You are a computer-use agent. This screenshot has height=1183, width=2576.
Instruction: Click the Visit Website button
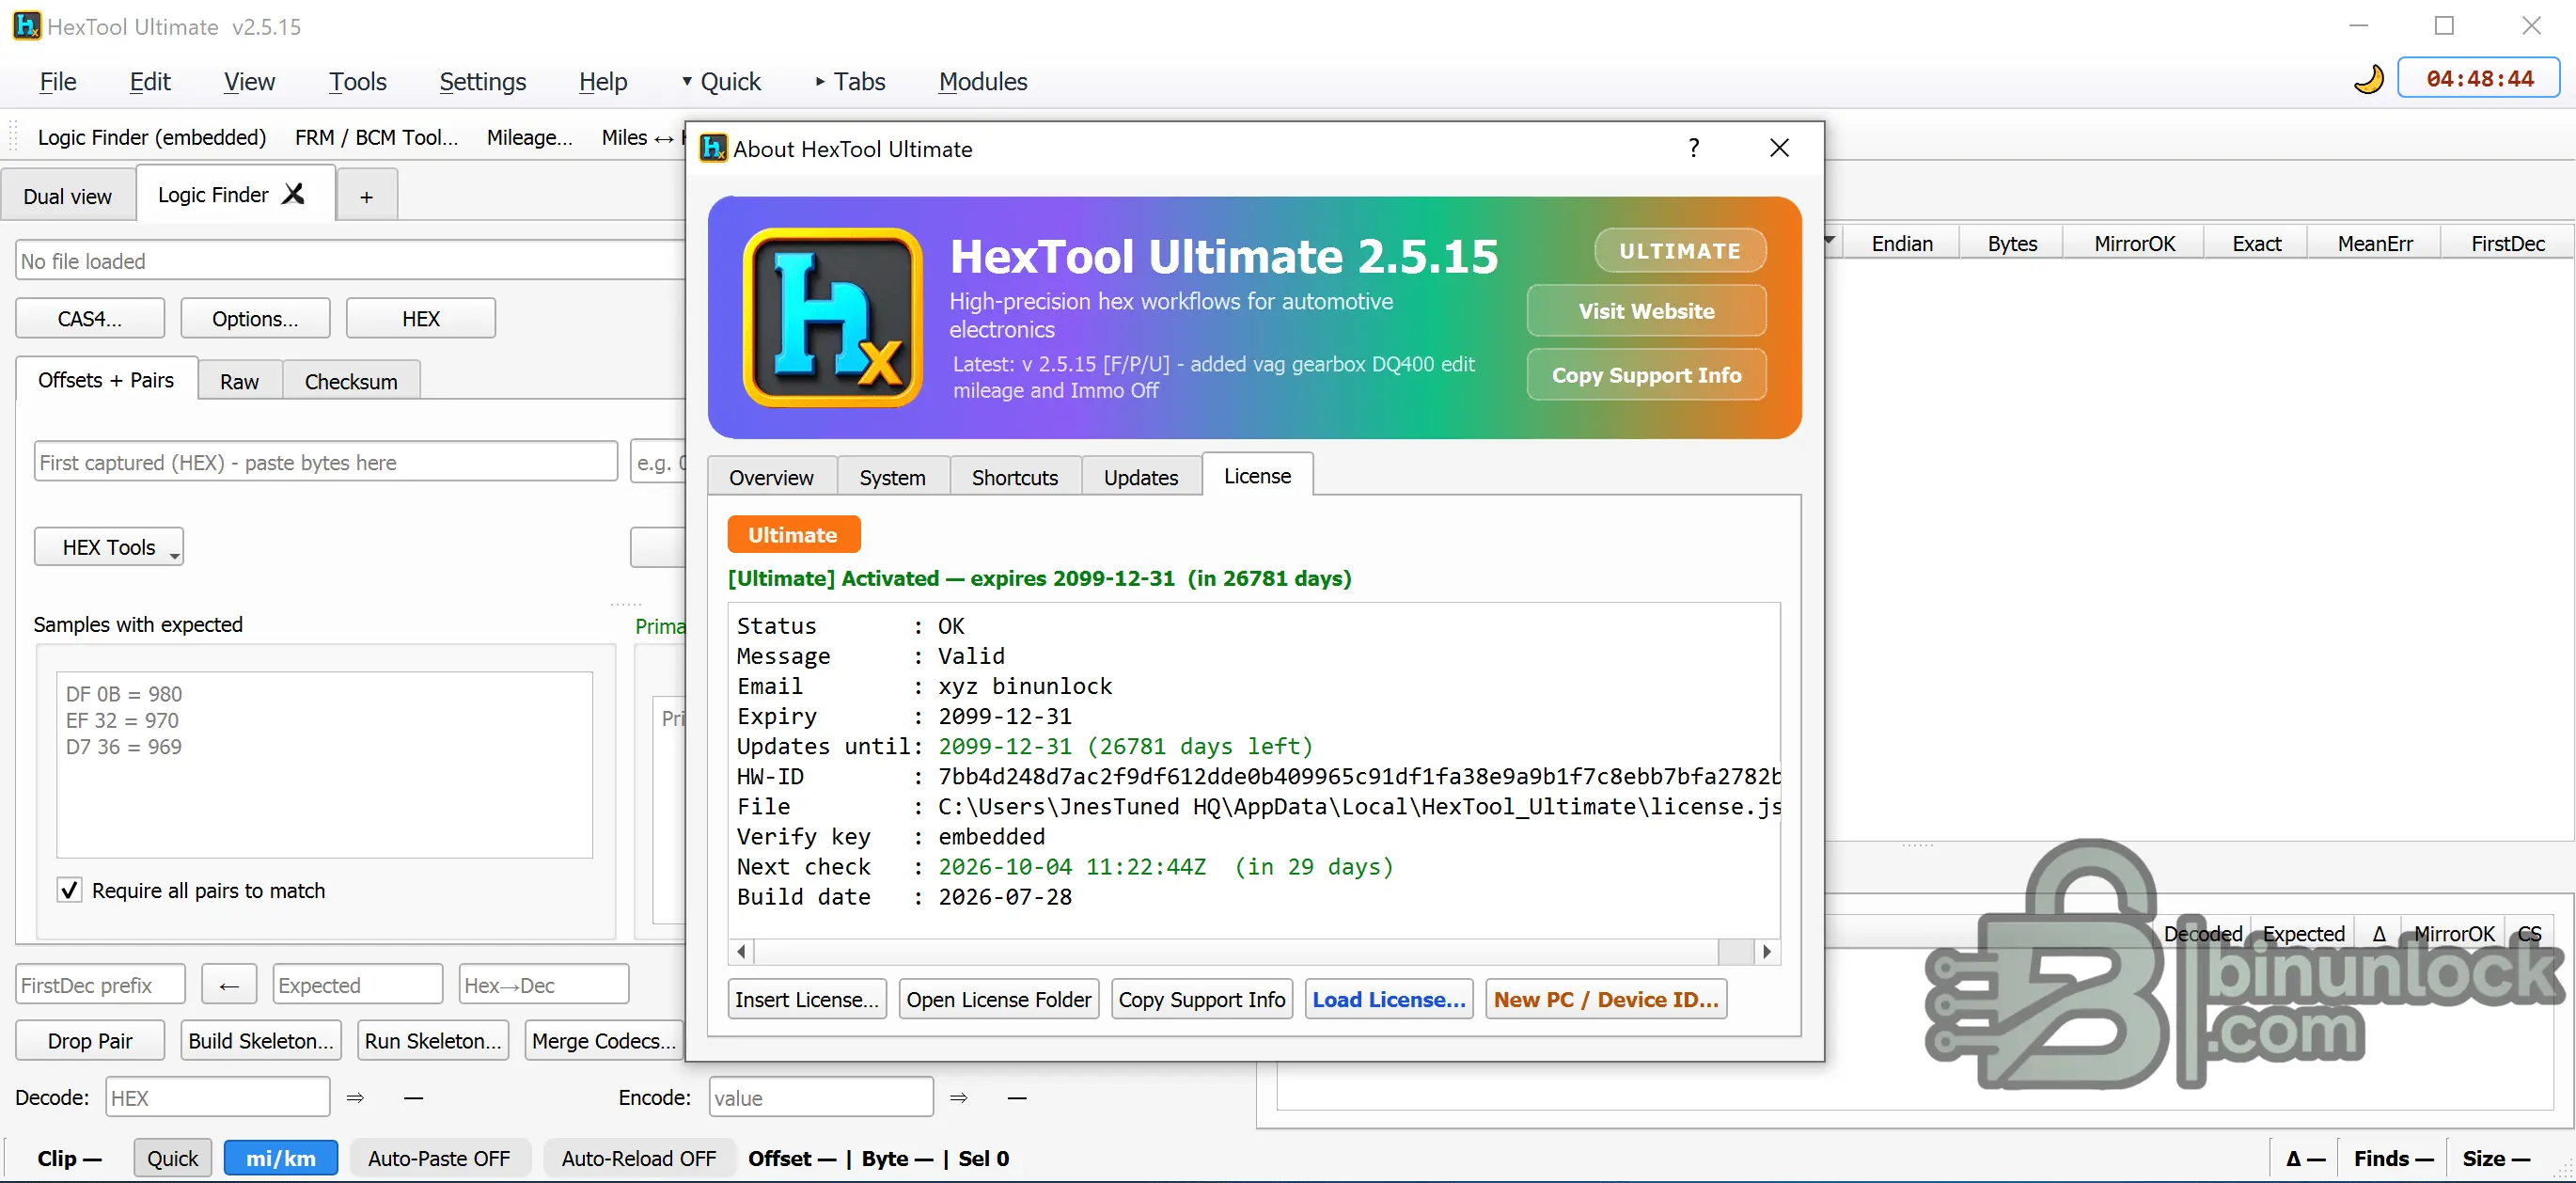tap(1646, 311)
